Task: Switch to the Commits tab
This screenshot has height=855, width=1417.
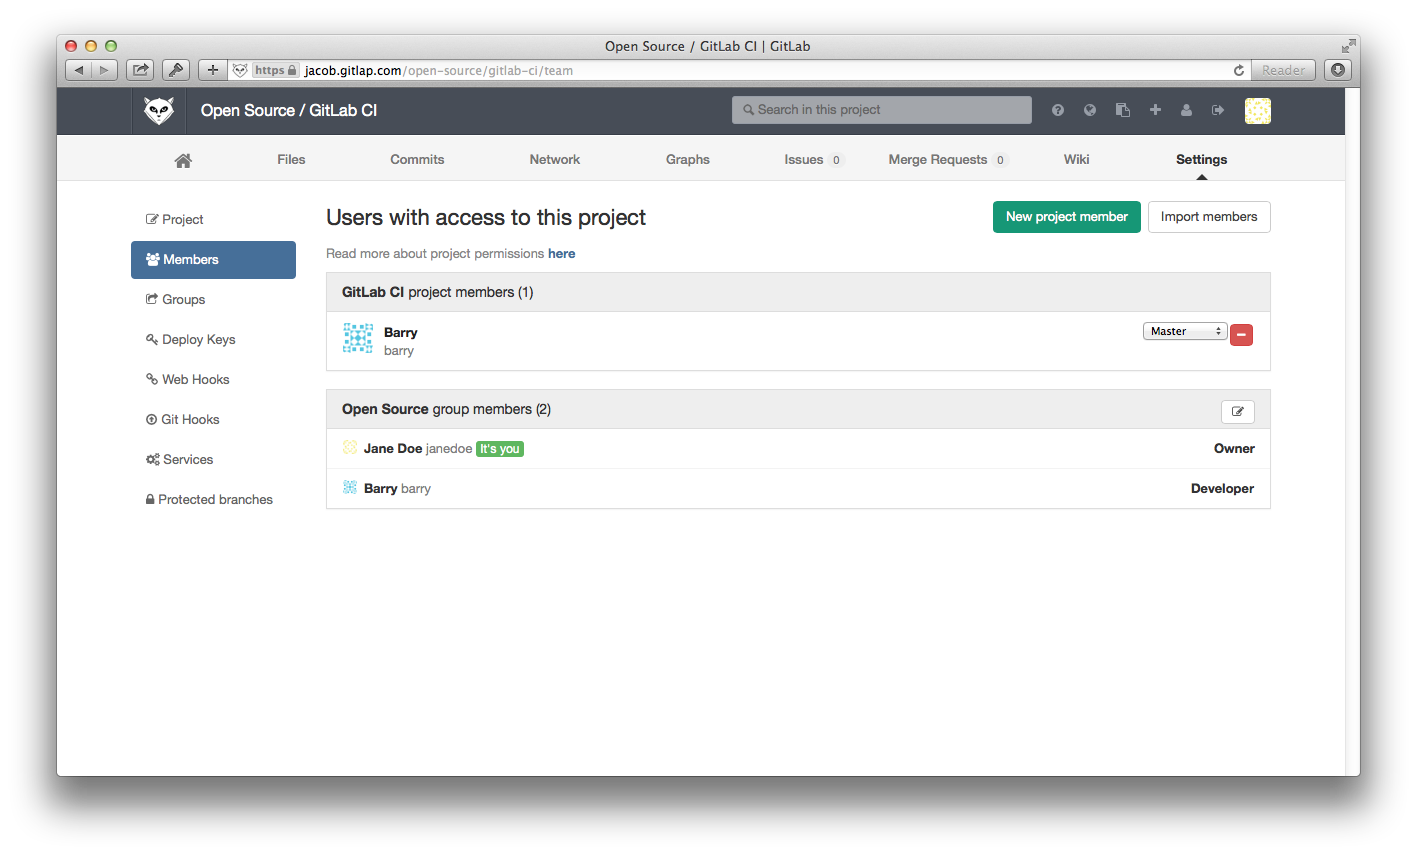Action: click(x=417, y=159)
